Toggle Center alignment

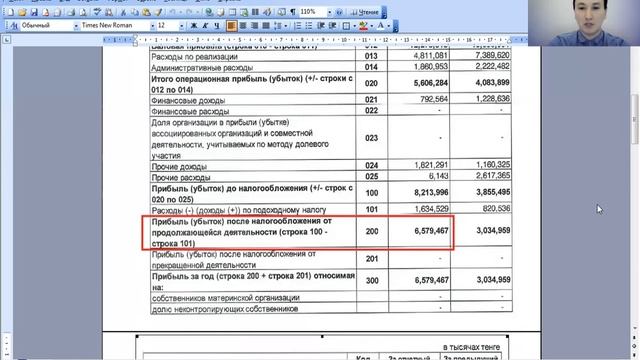click(x=243, y=26)
